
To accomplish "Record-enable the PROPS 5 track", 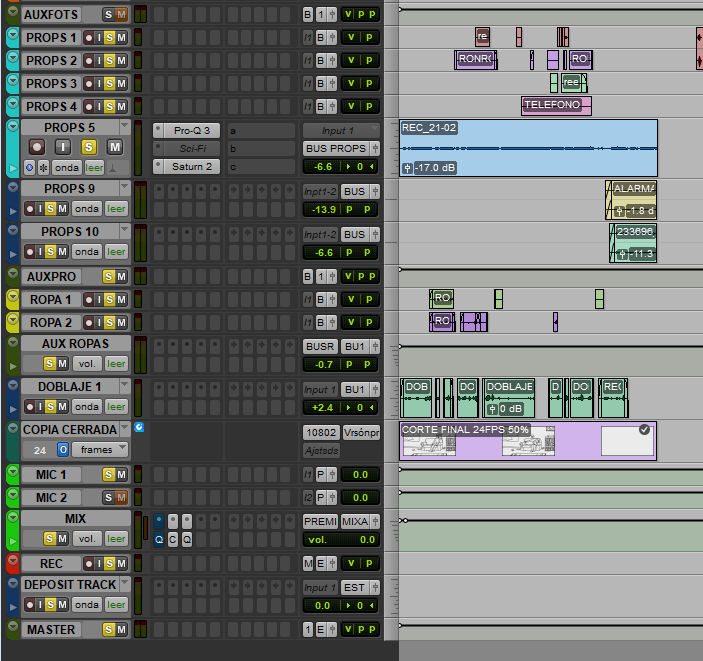I will 37,147.
